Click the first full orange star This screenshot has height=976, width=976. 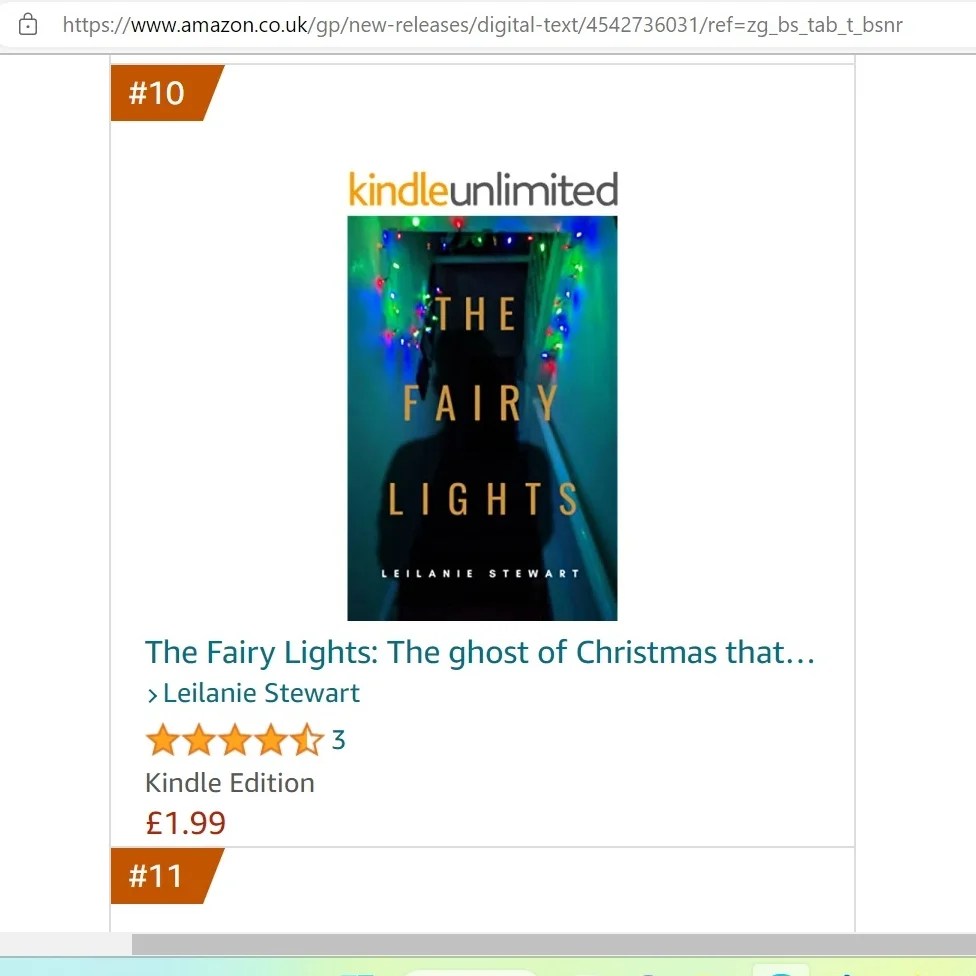click(x=162, y=739)
